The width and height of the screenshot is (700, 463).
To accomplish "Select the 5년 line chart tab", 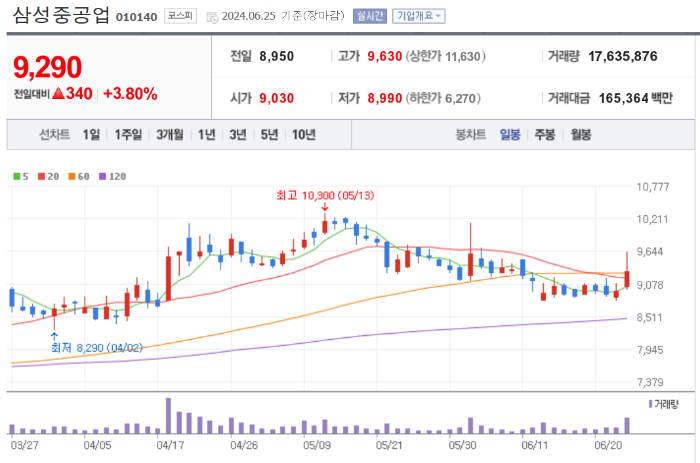I will point(269,134).
